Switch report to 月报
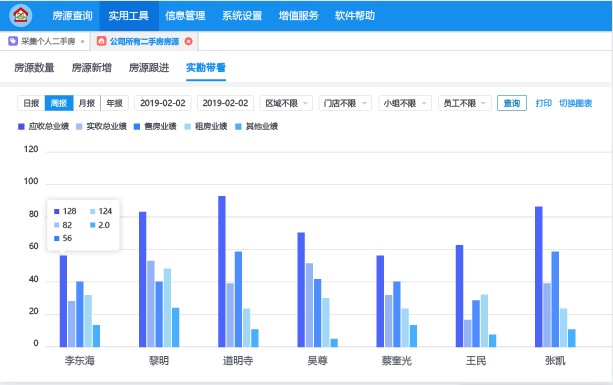 pos(87,103)
